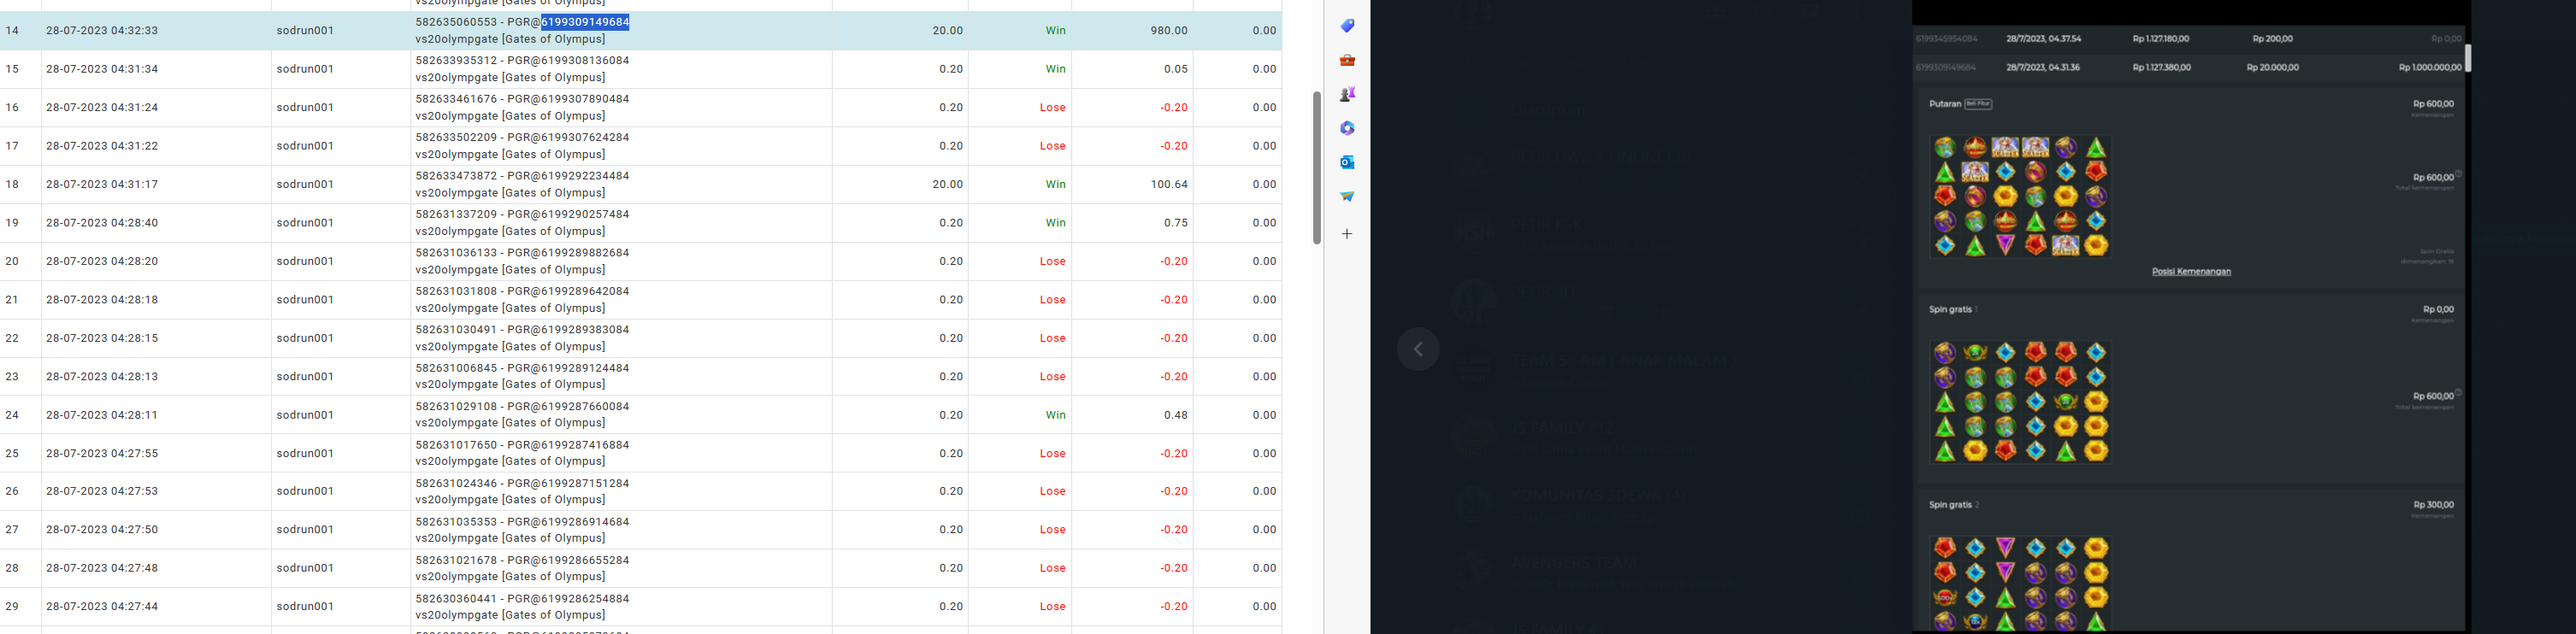Open the Posisi Kemenangan link
Viewport: 2576px width, 634px height.
[x=2191, y=271]
